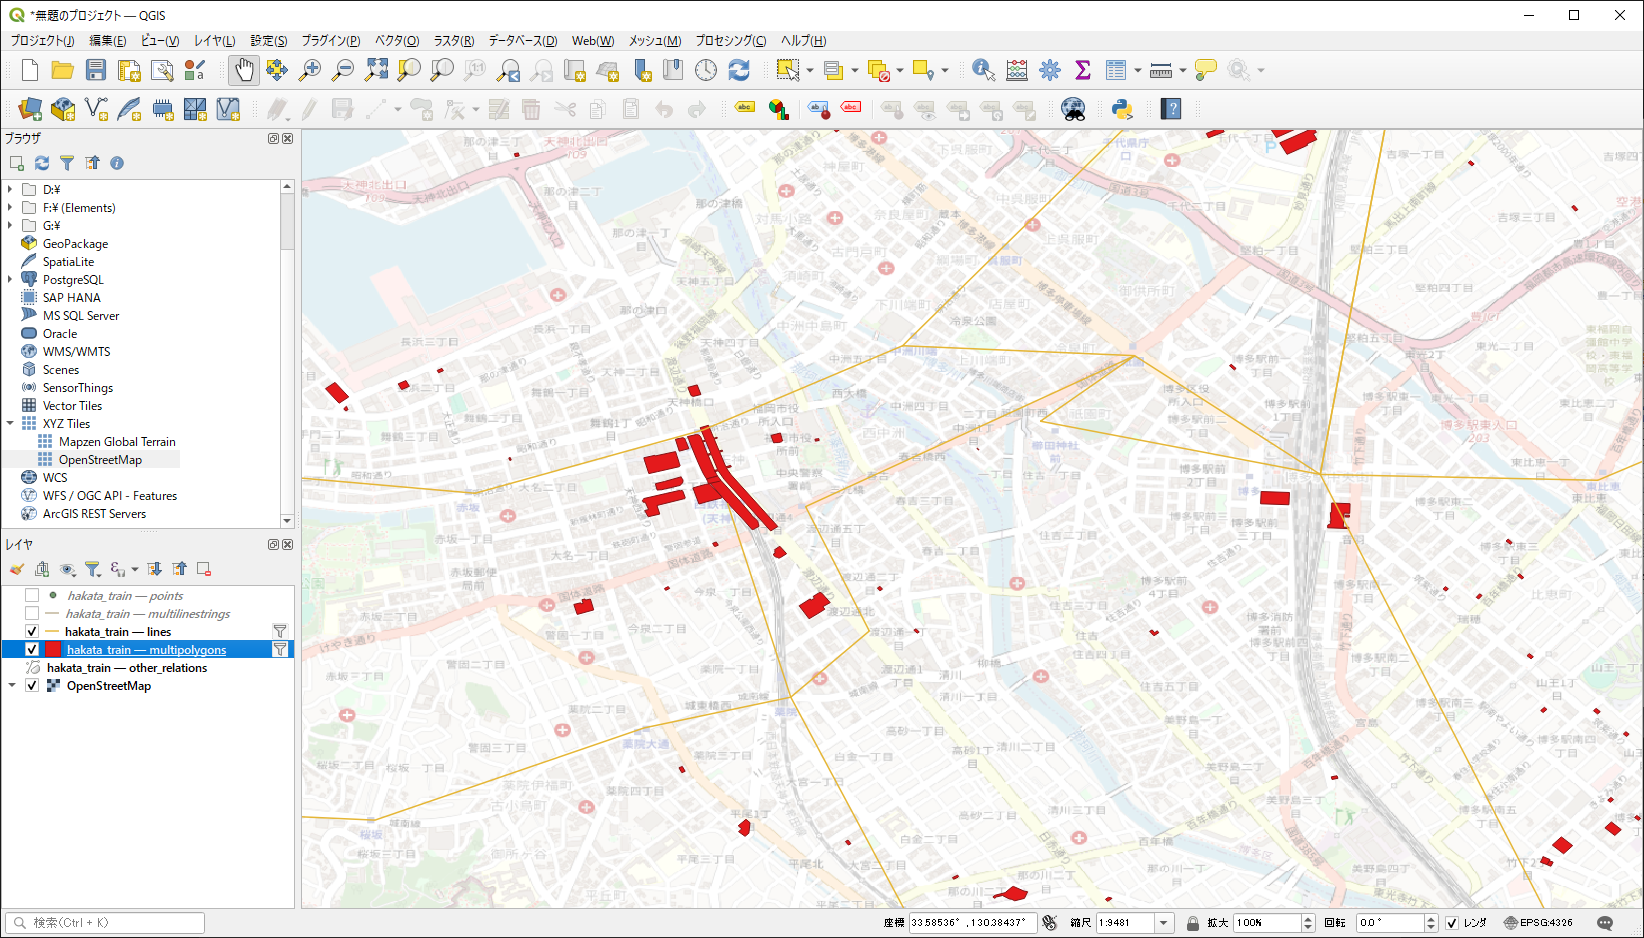Enable the hakata_train points layer
Image resolution: width=1644 pixels, height=938 pixels.
32,596
